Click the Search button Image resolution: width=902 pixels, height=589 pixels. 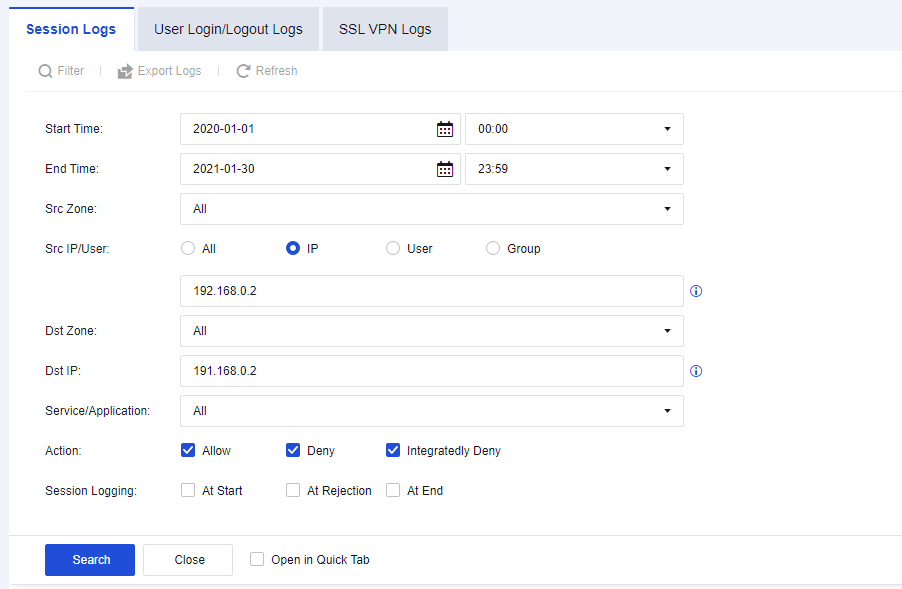click(x=90, y=560)
